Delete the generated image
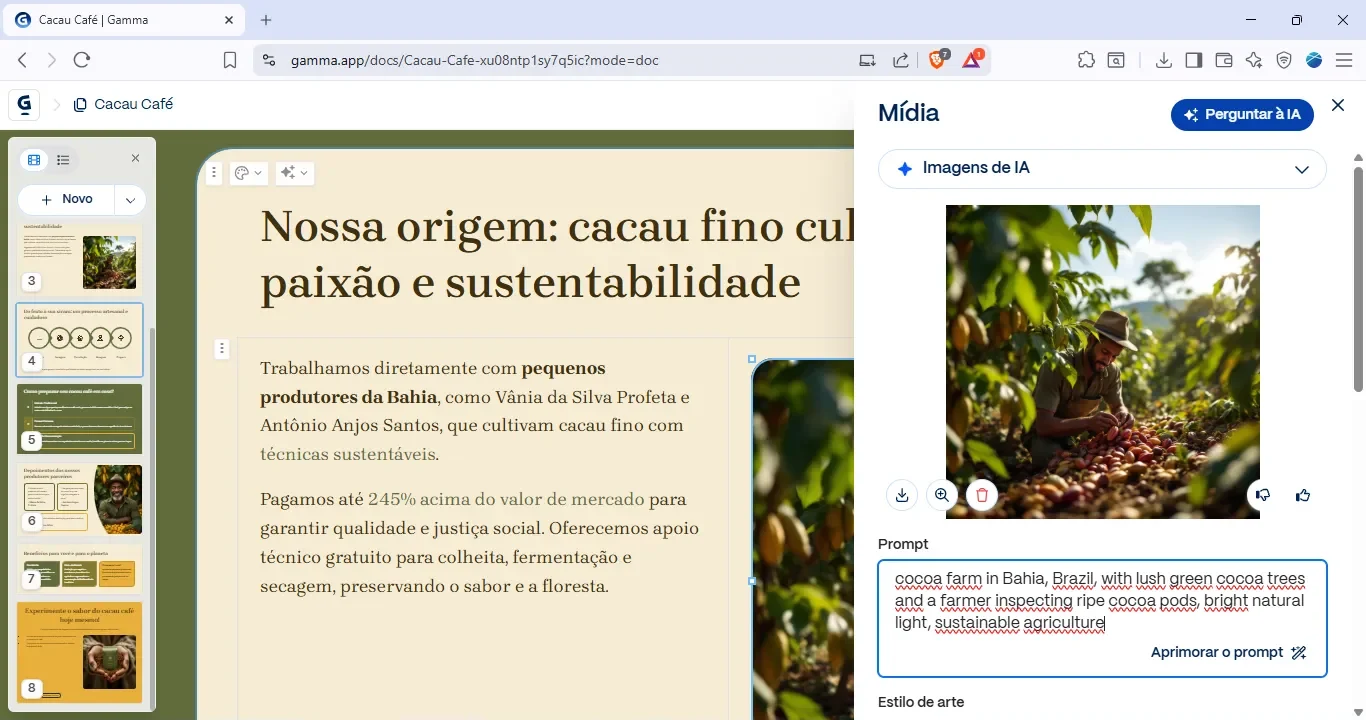 coord(982,495)
